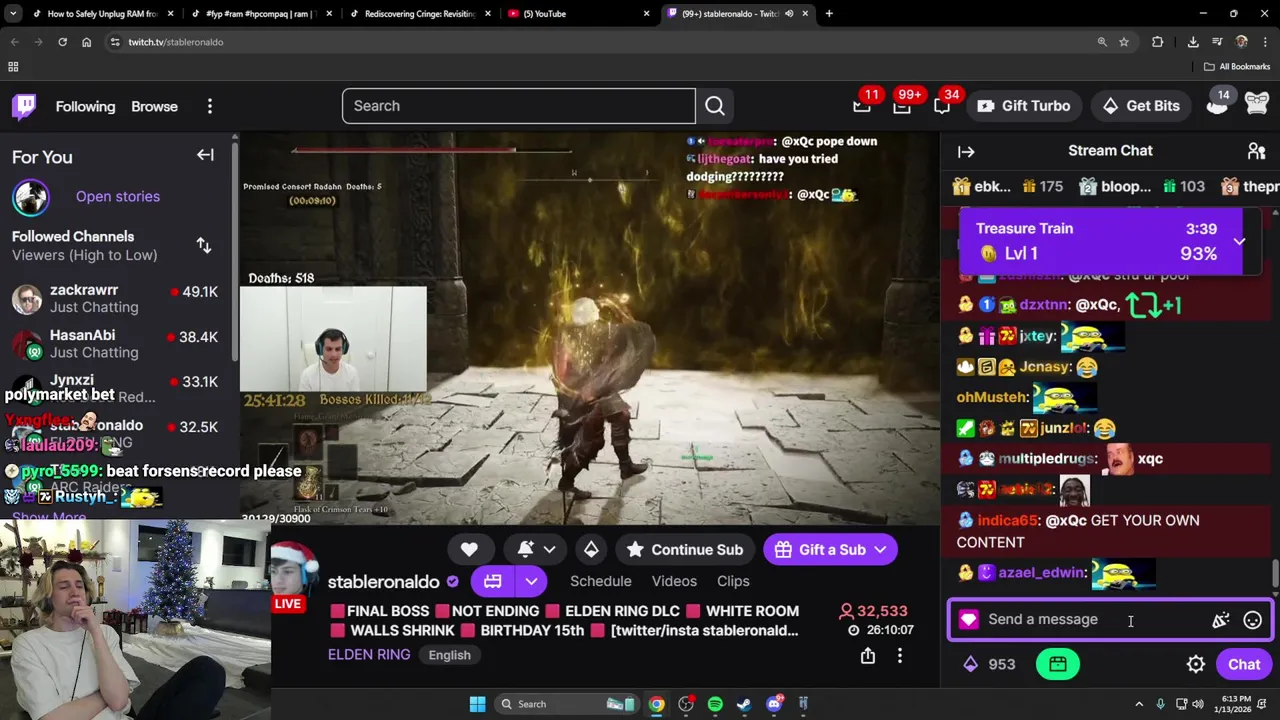Open Prime loot crown icon with 11 badge

point(862,106)
